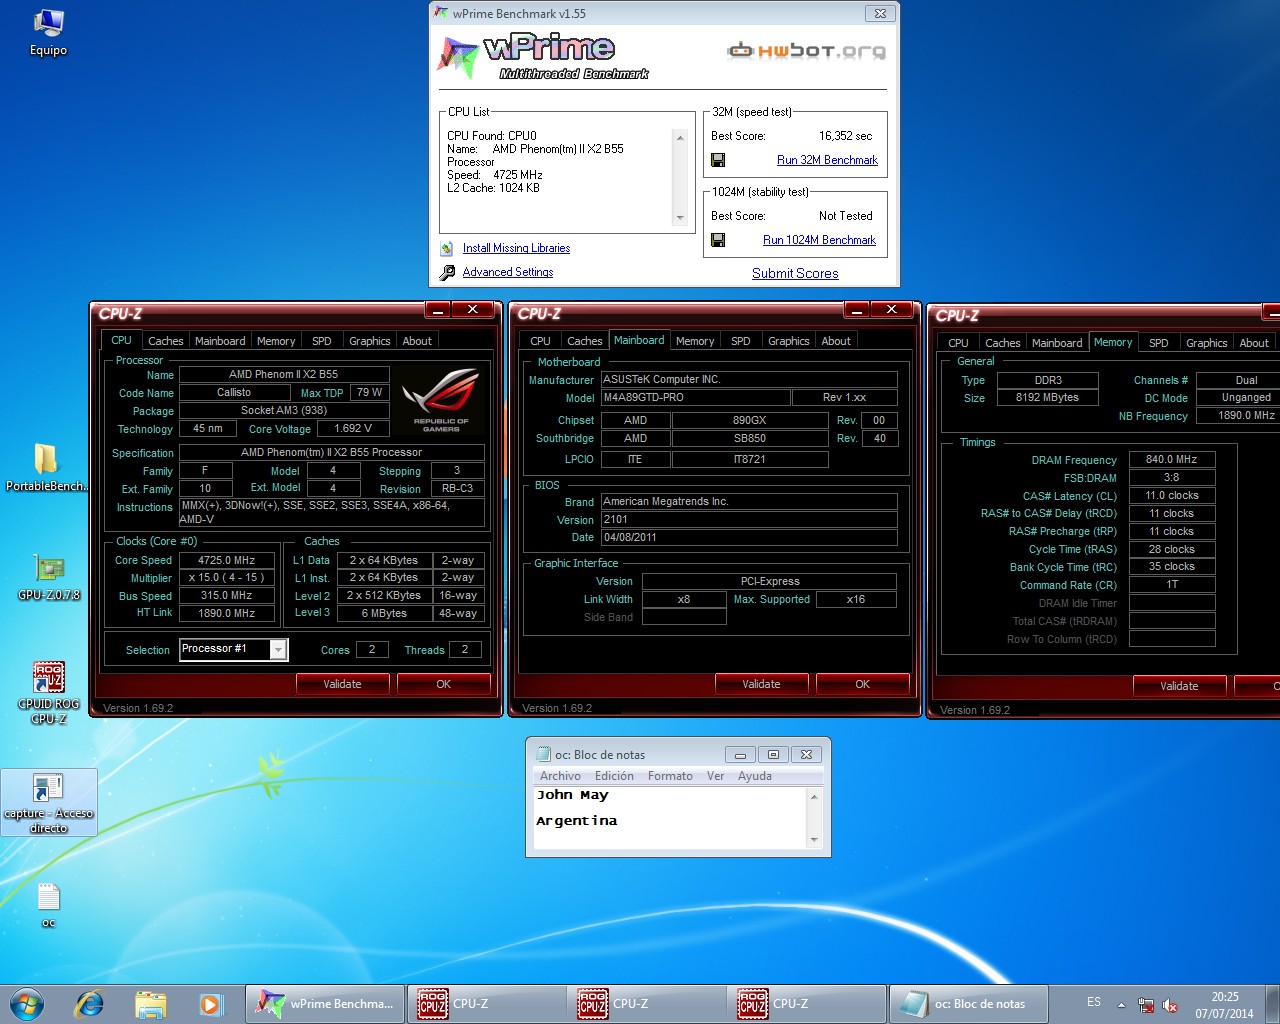Launch Internet Explorer from taskbar

pos(90,1003)
